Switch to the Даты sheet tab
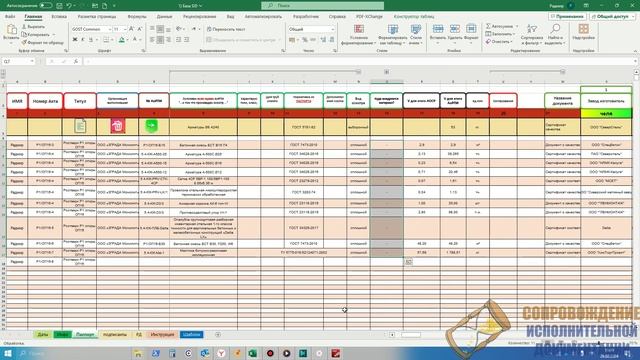 (42, 334)
